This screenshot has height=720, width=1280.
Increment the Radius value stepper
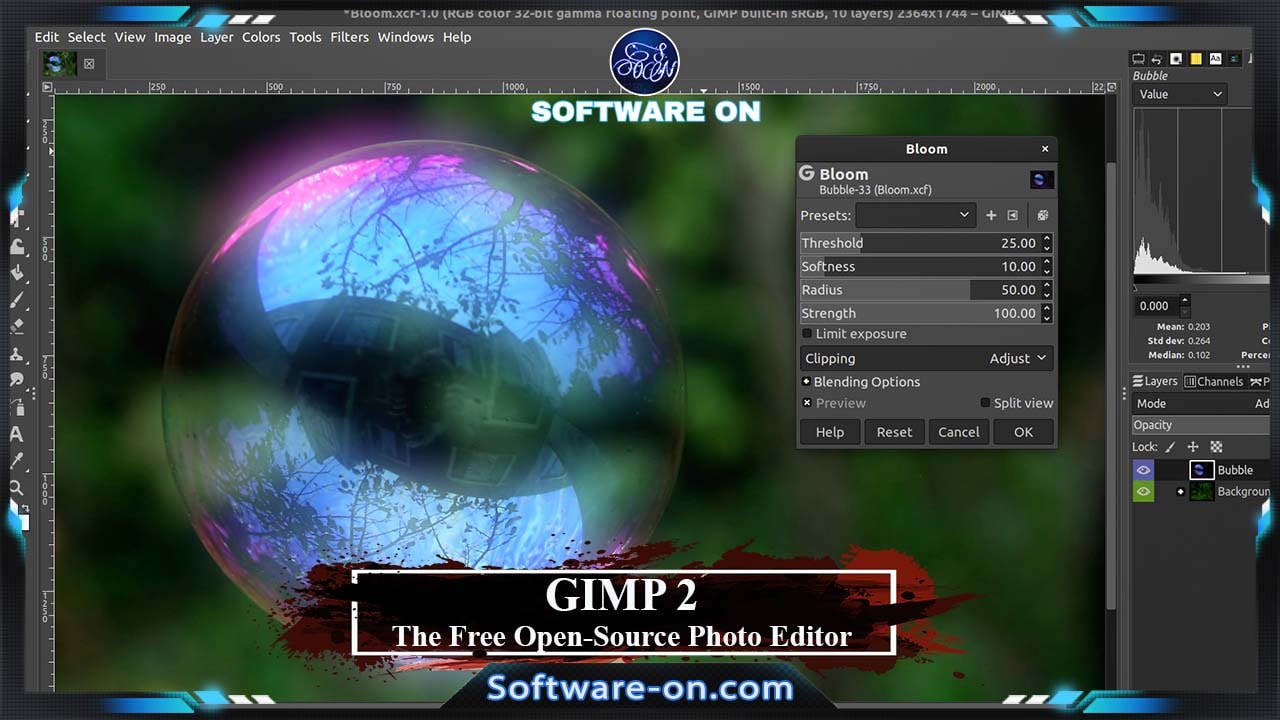tap(1047, 285)
